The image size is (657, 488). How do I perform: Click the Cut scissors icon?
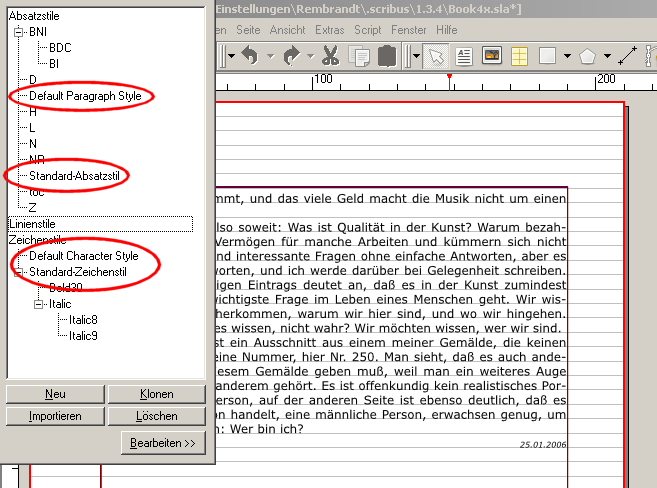tap(331, 56)
